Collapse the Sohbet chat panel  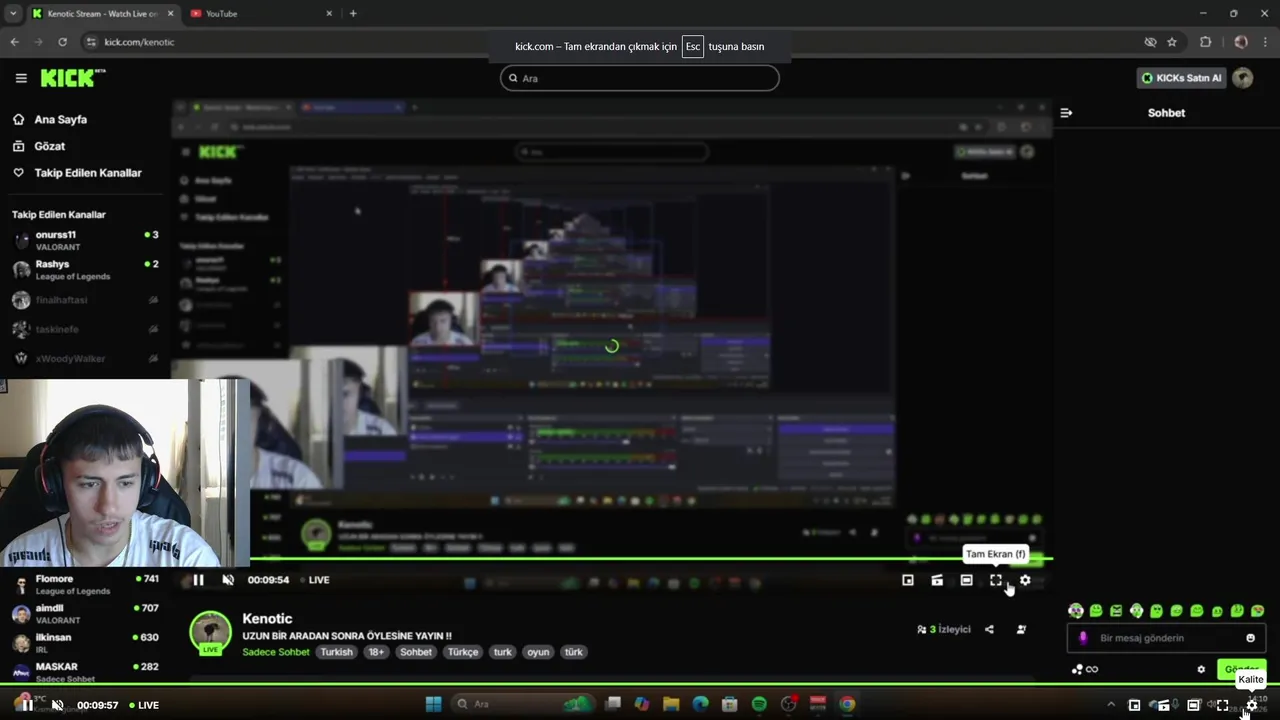(1066, 113)
